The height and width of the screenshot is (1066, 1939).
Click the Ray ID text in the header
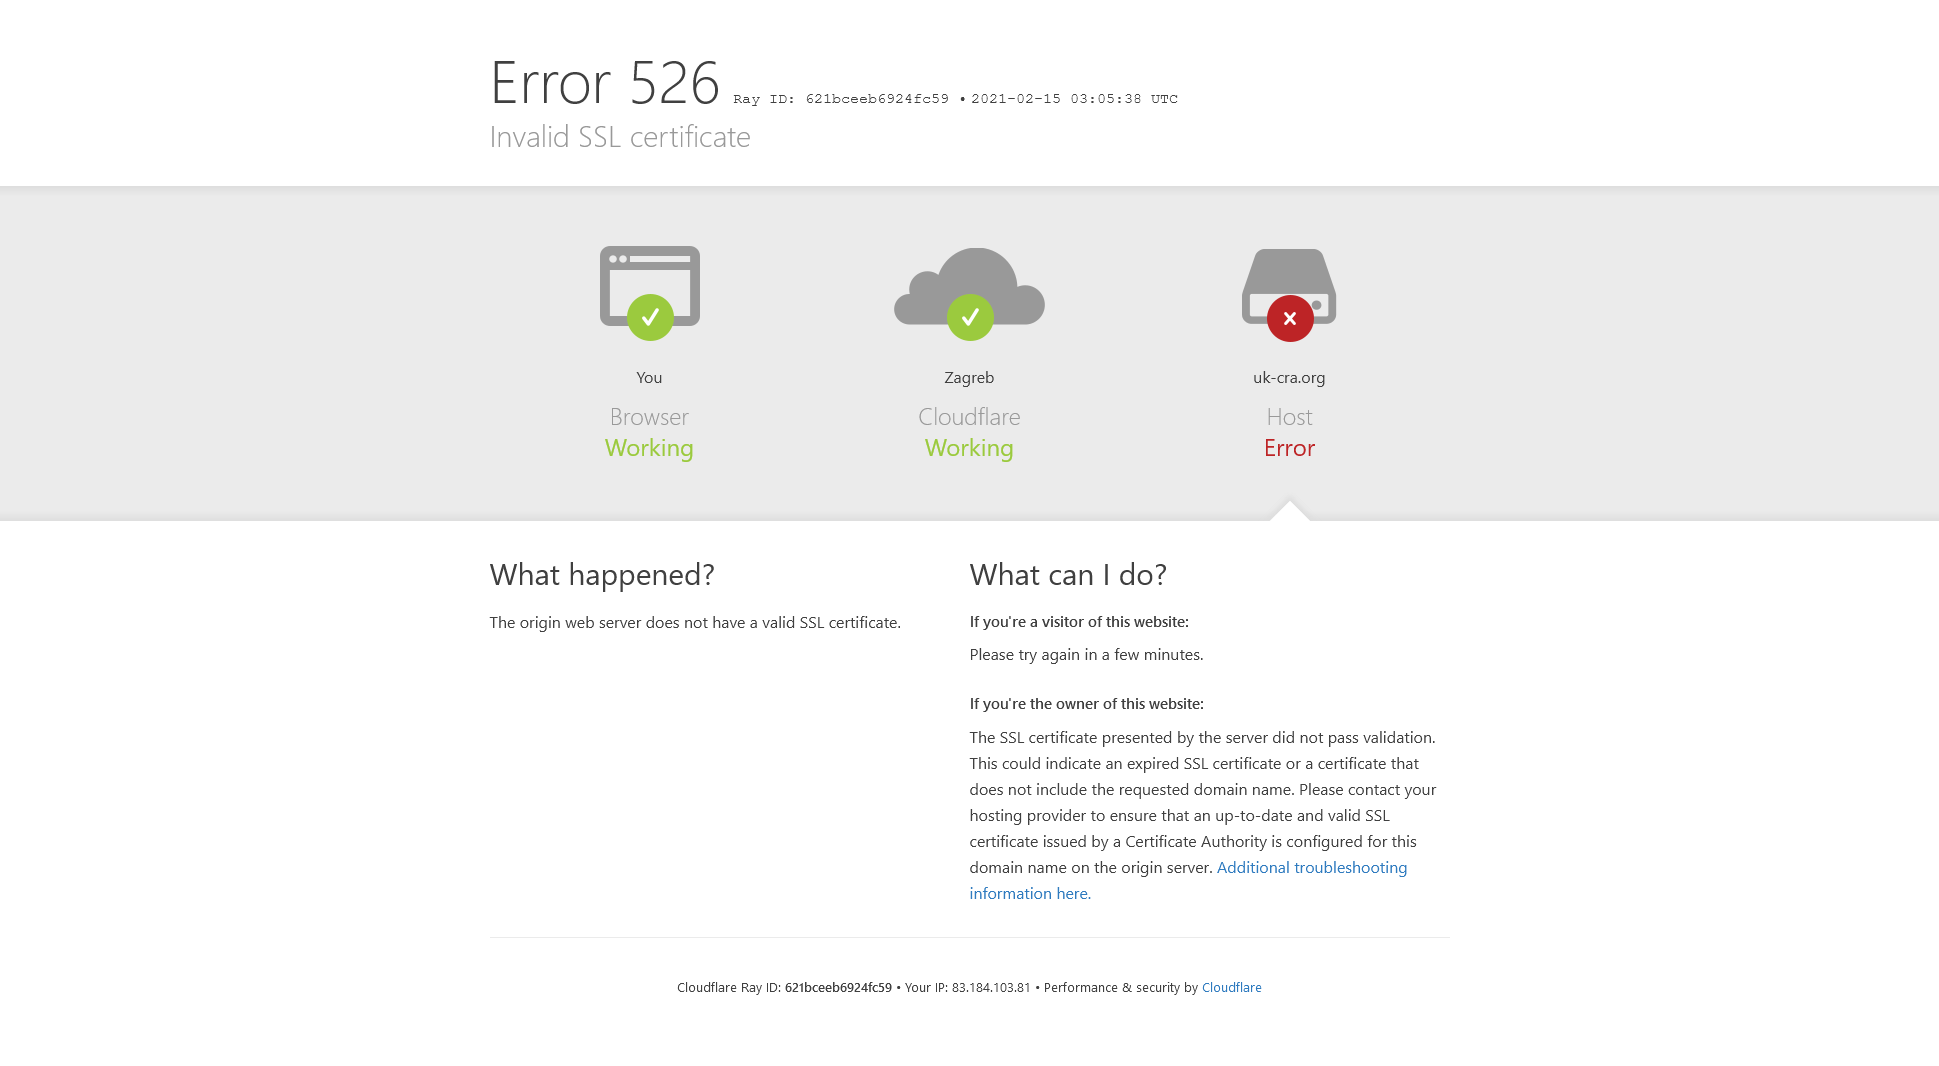(841, 99)
